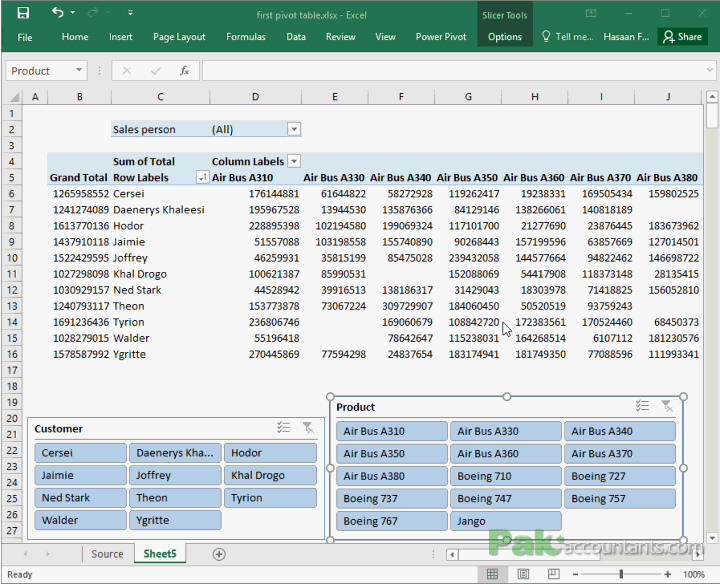Clear filter in Customer slicer
Viewport: 720px width, 584px height.
pyautogui.click(x=308, y=428)
